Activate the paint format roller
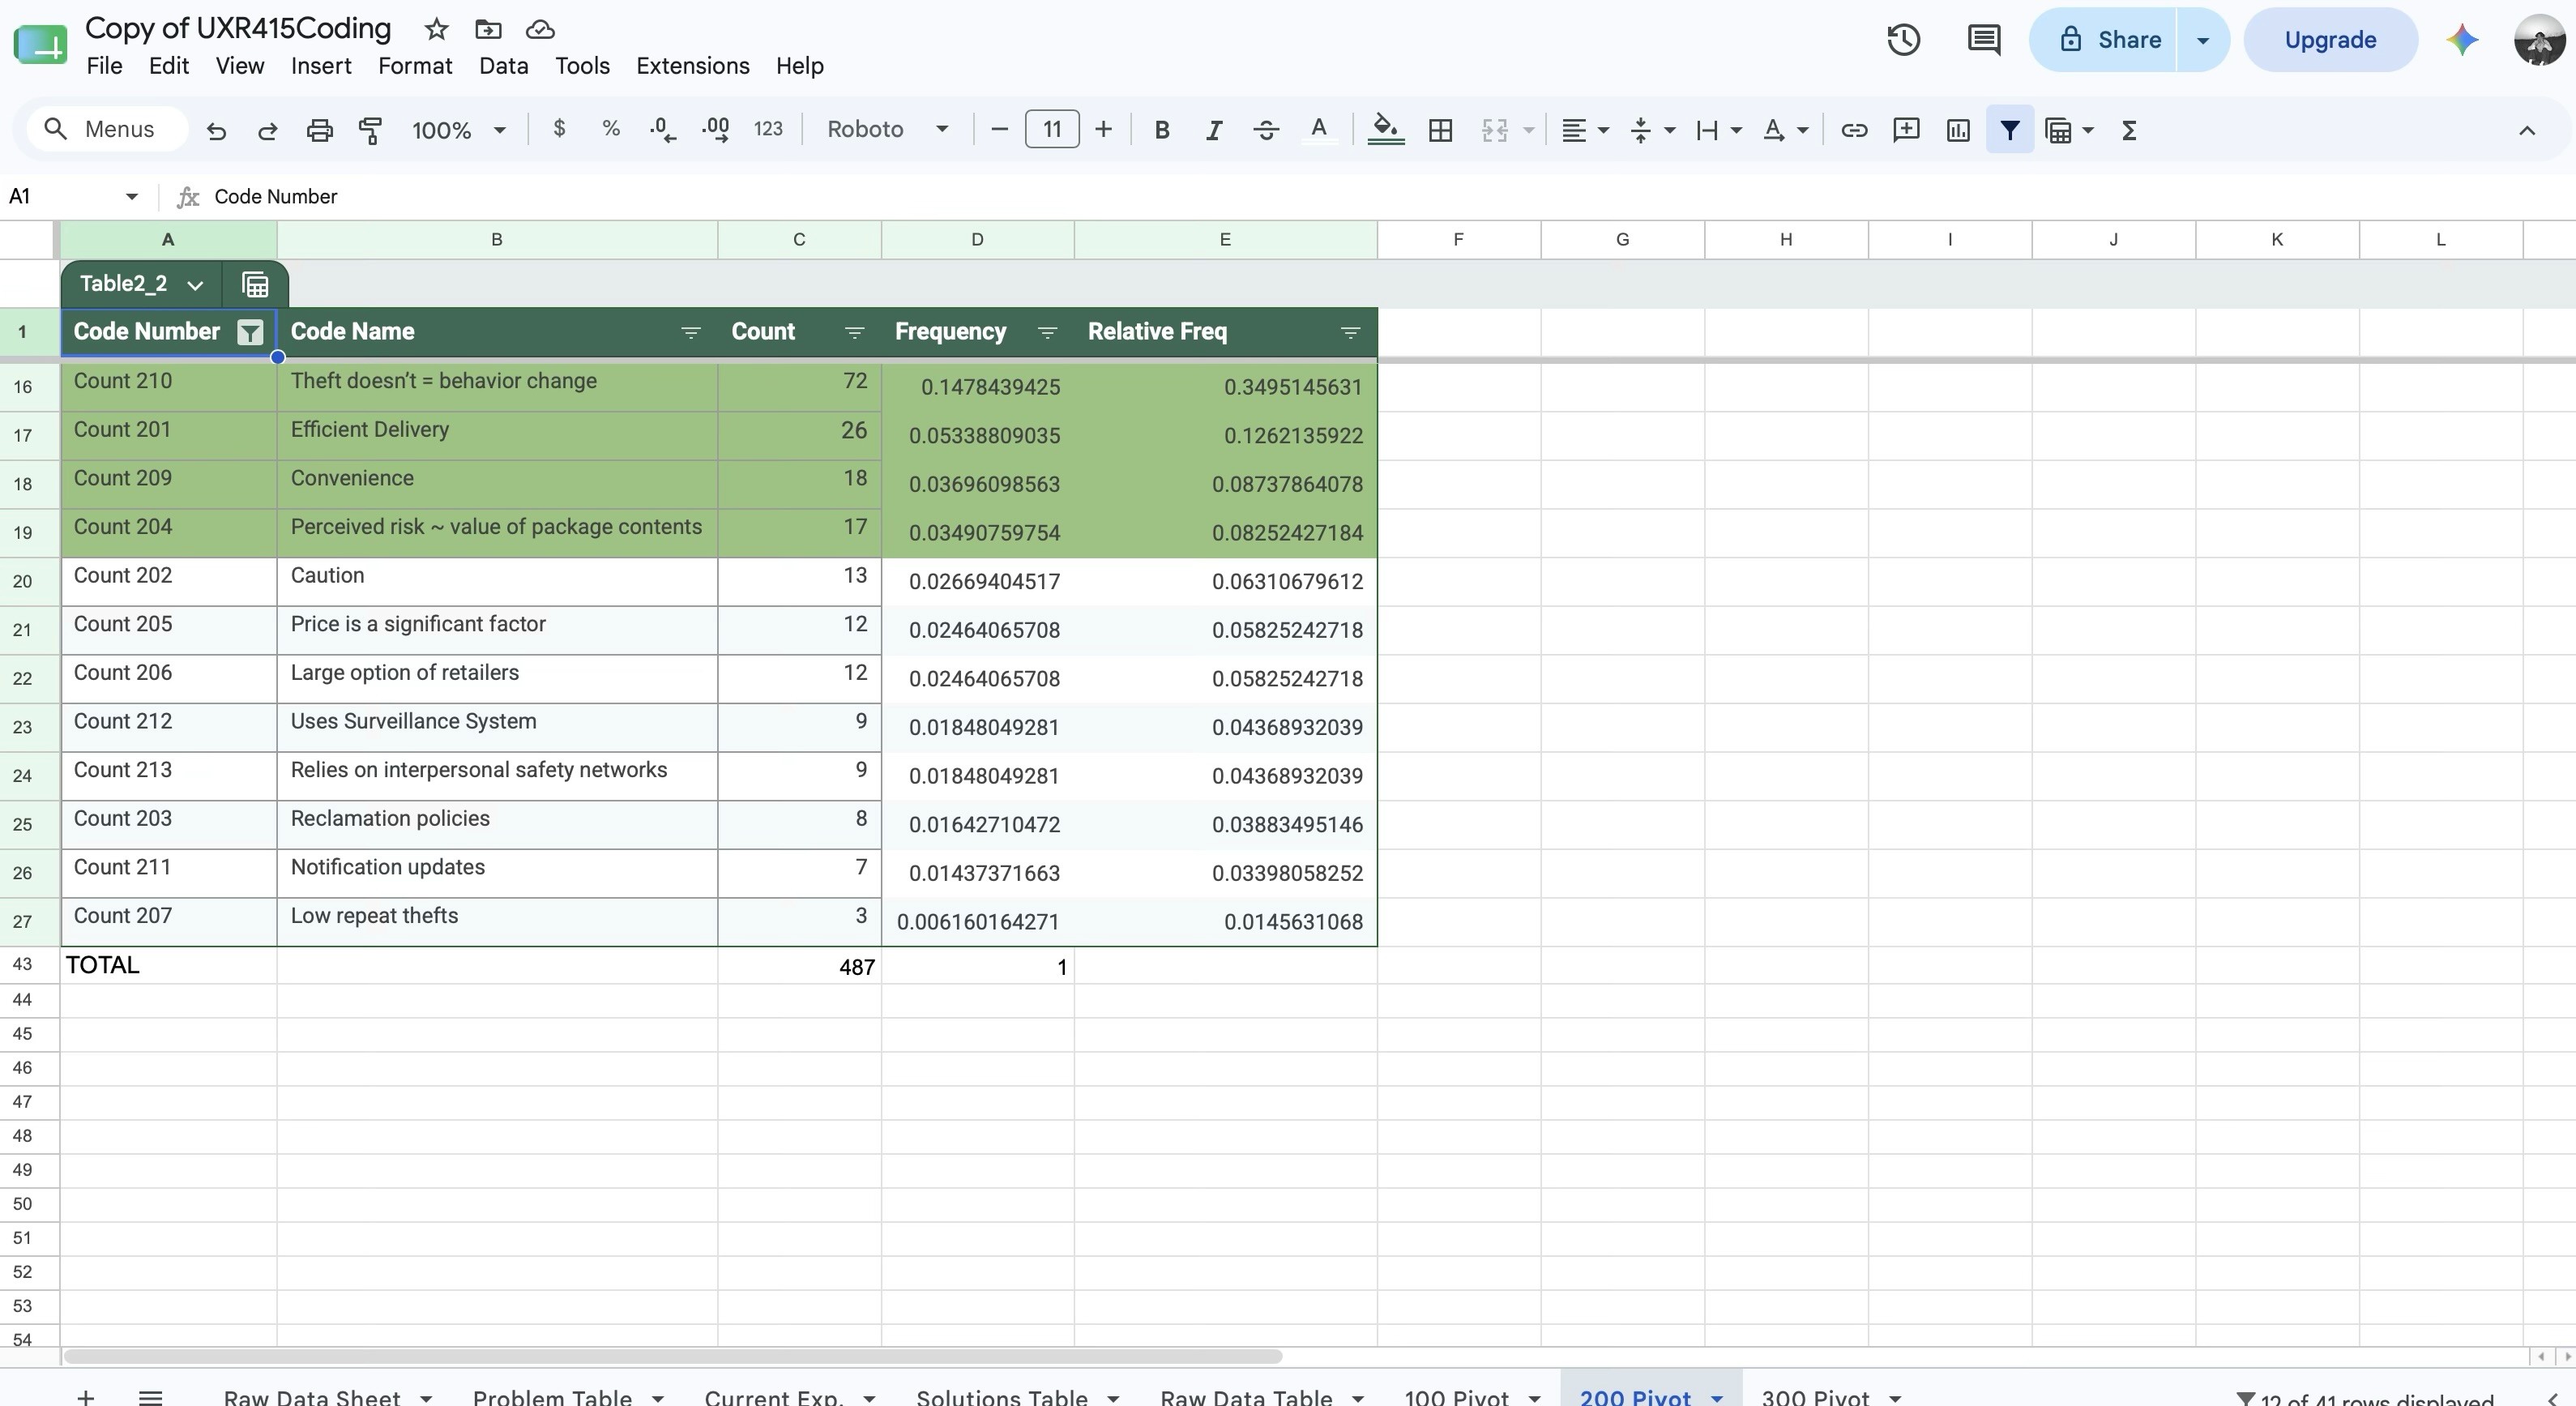2576x1406 pixels. [x=370, y=130]
